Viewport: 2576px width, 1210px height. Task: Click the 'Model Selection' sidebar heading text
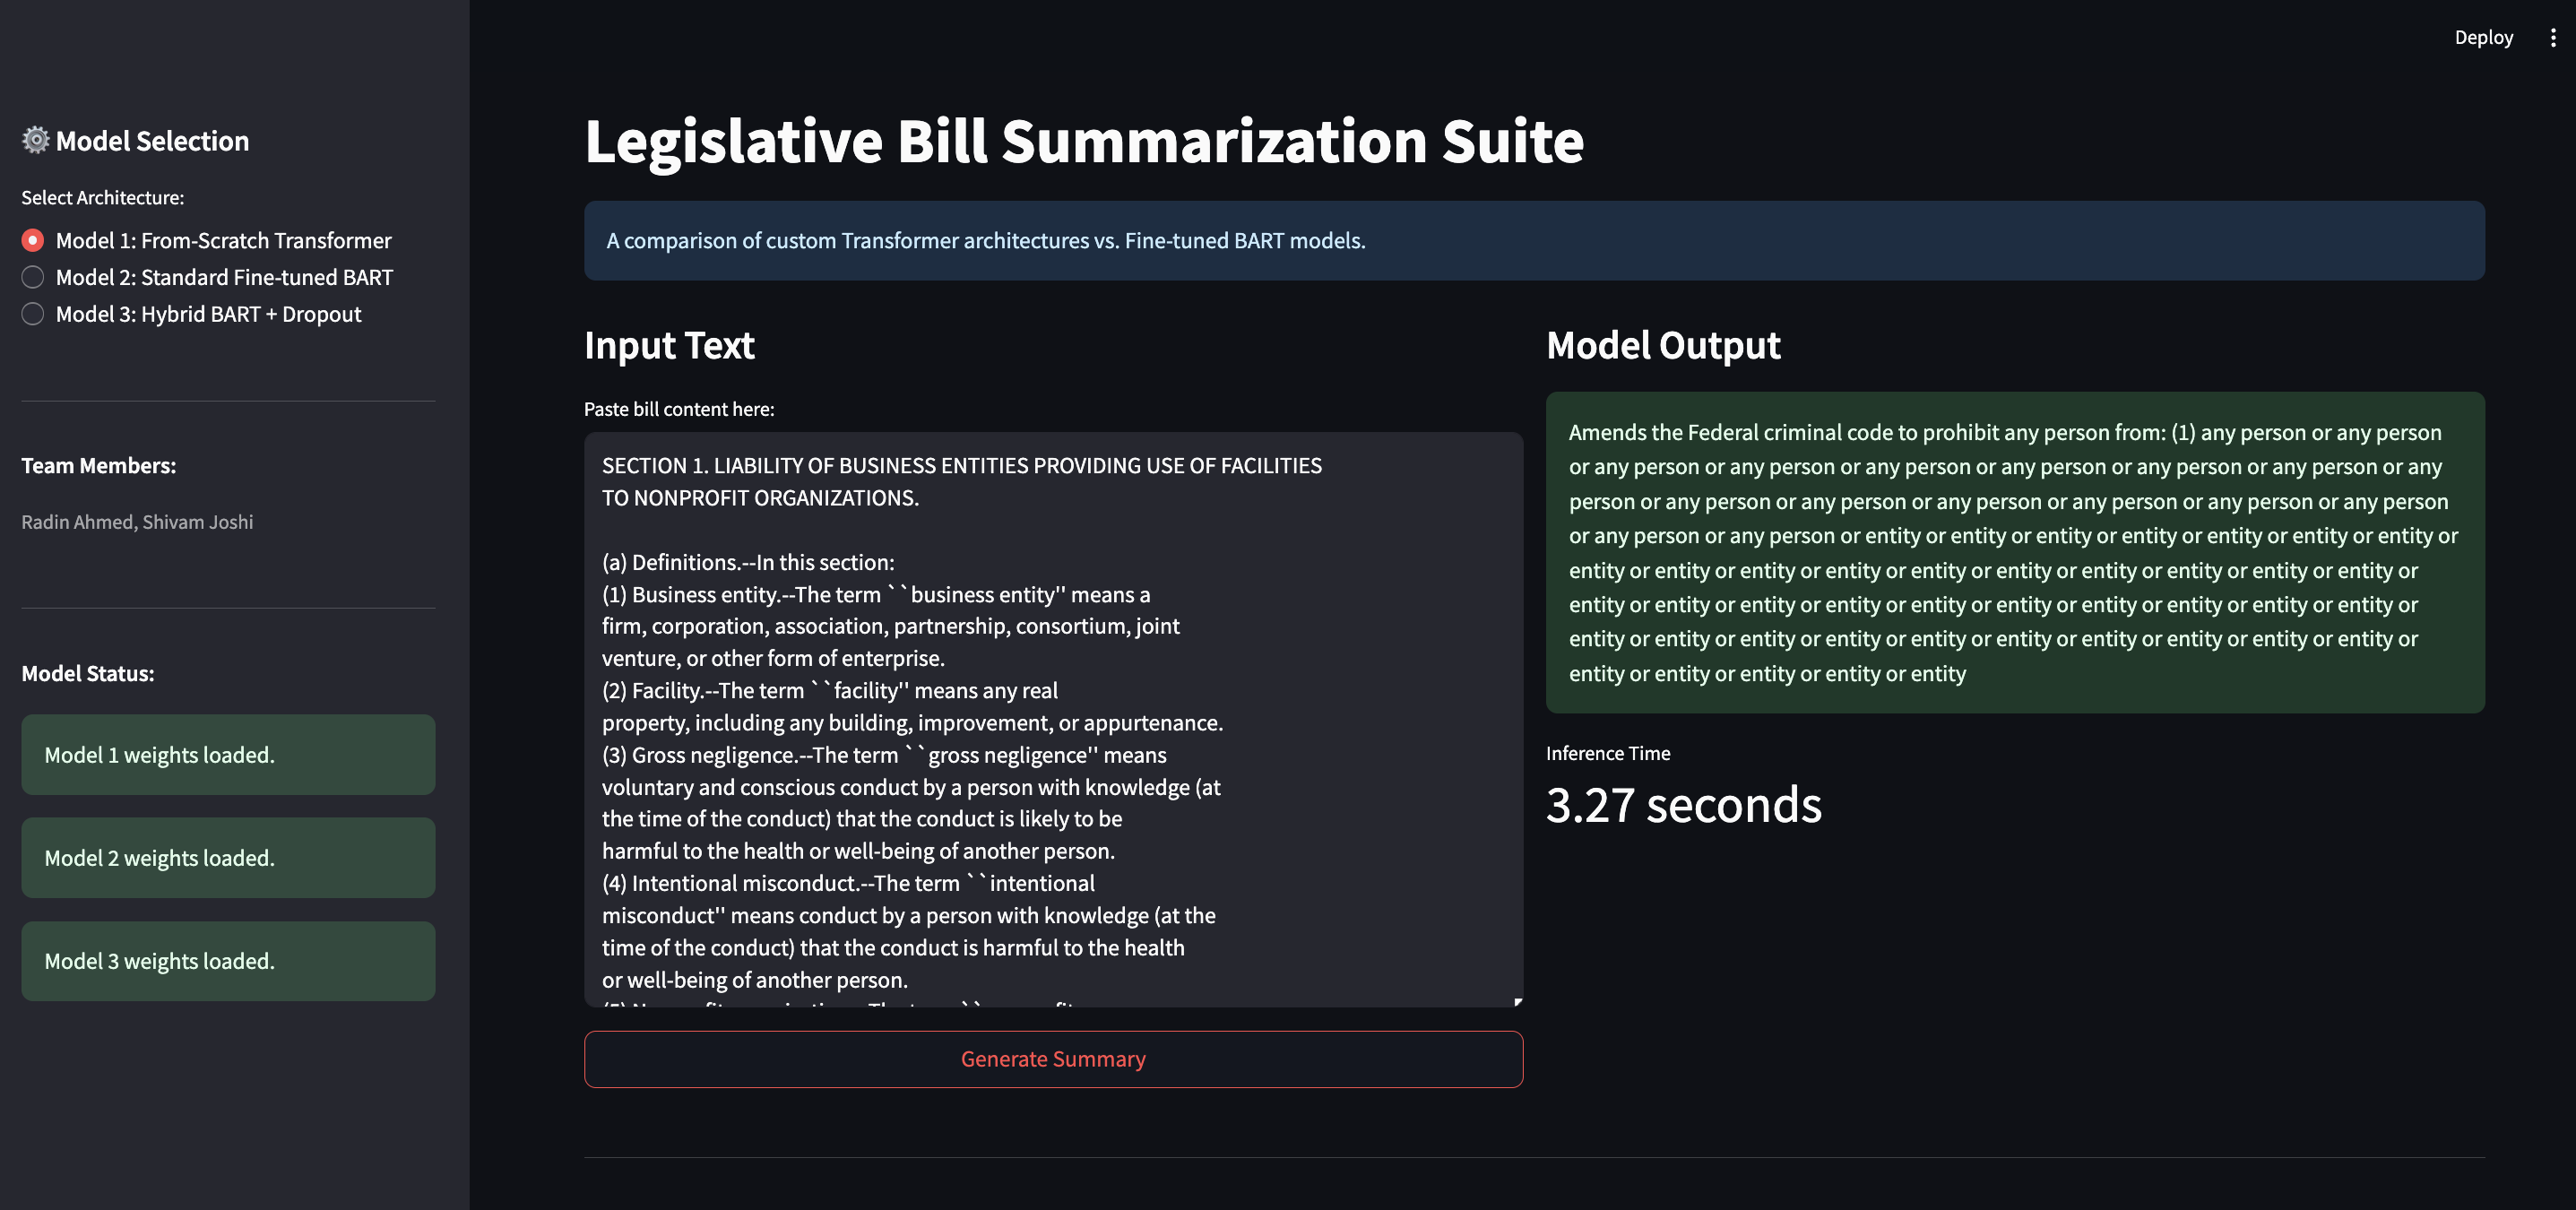pyautogui.click(x=152, y=141)
